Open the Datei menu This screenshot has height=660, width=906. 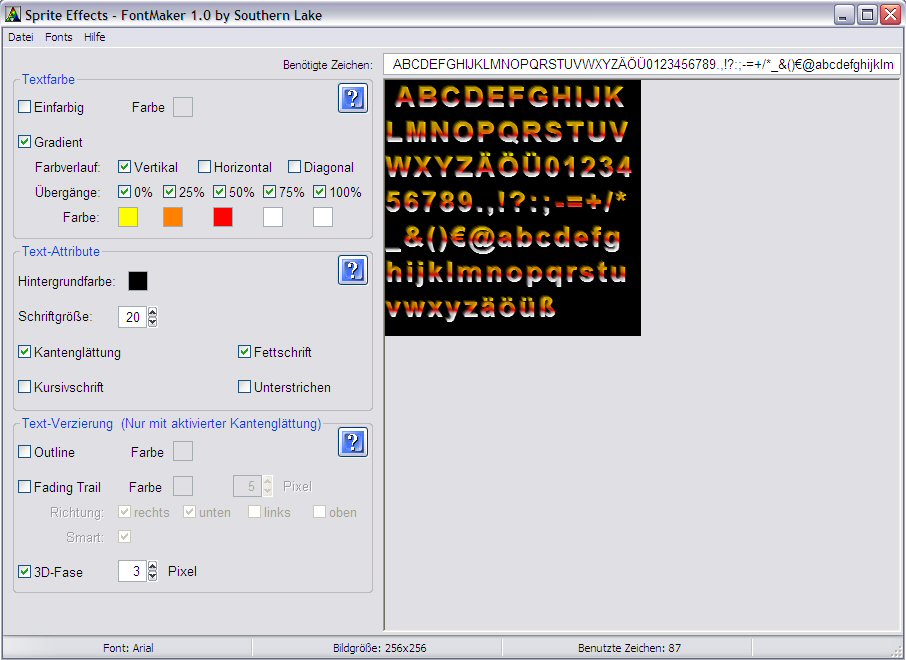click(21, 37)
